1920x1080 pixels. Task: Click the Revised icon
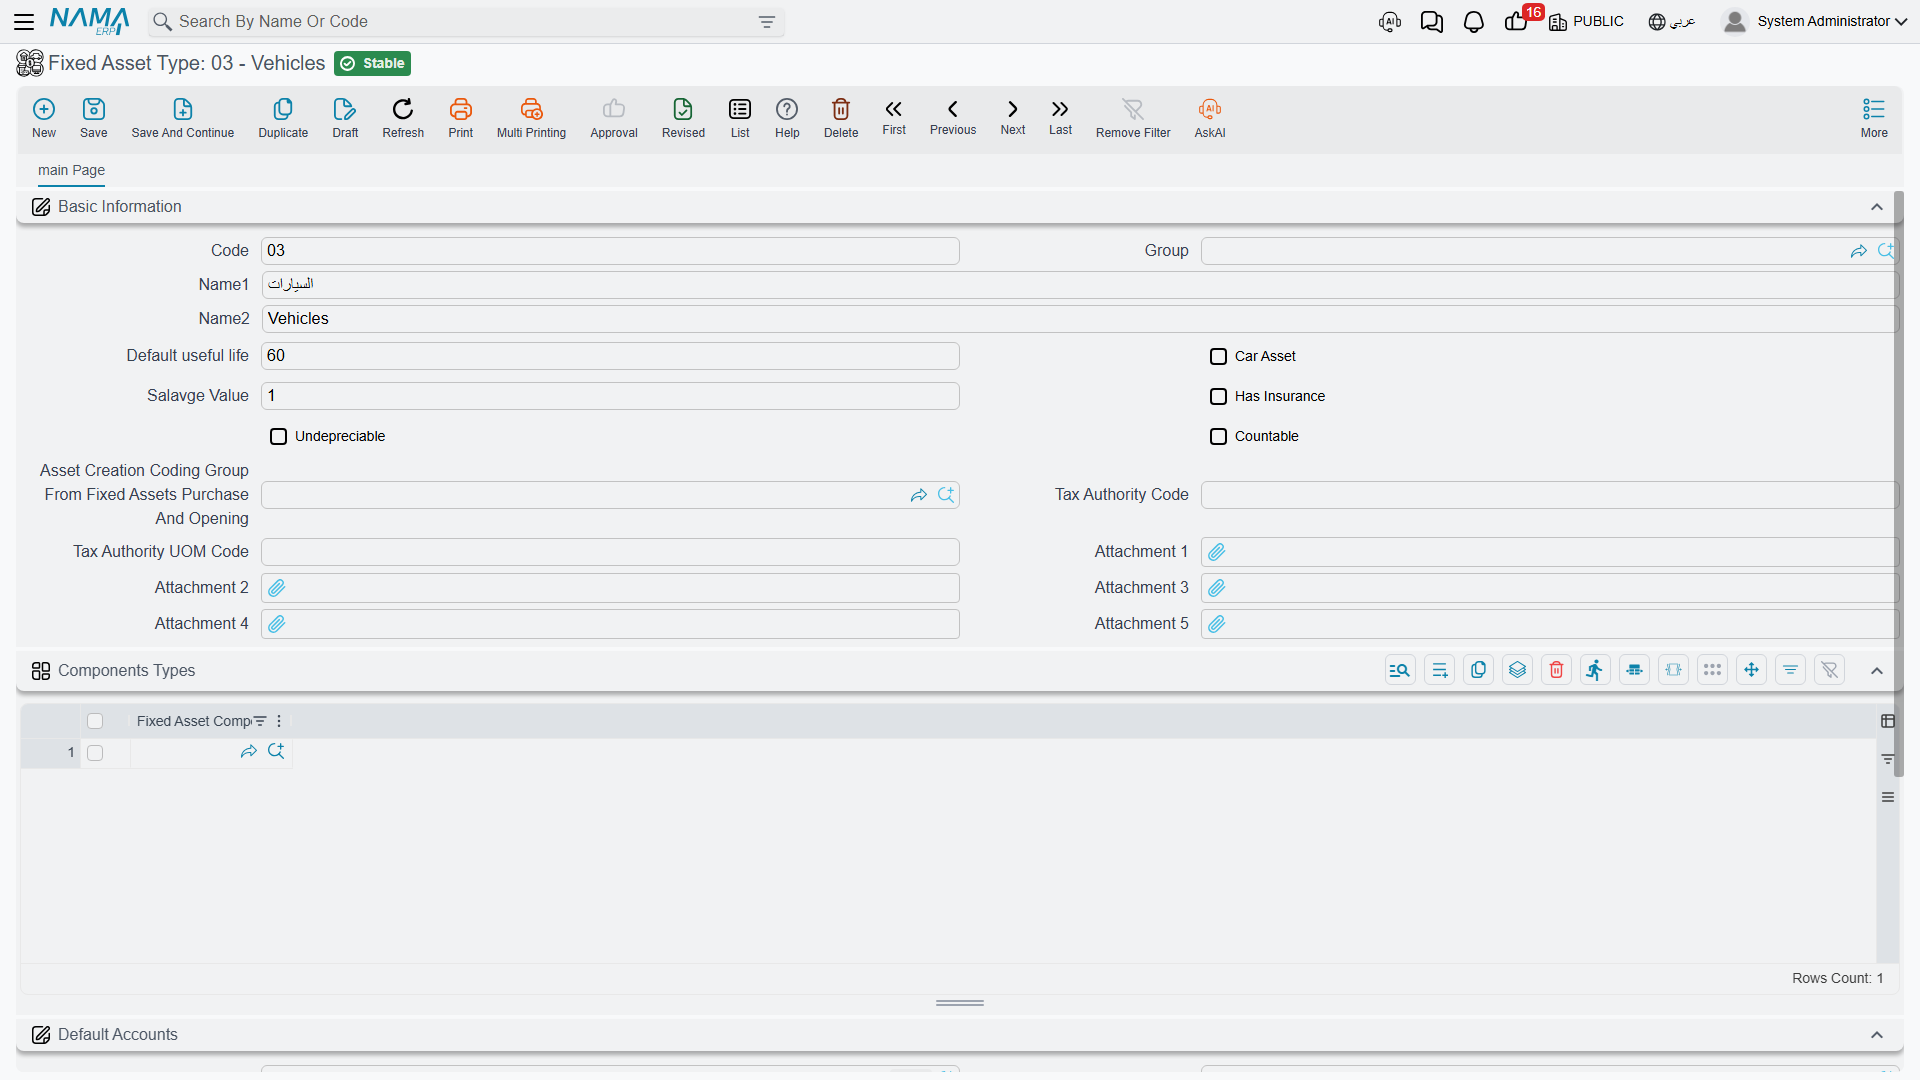[x=683, y=118]
